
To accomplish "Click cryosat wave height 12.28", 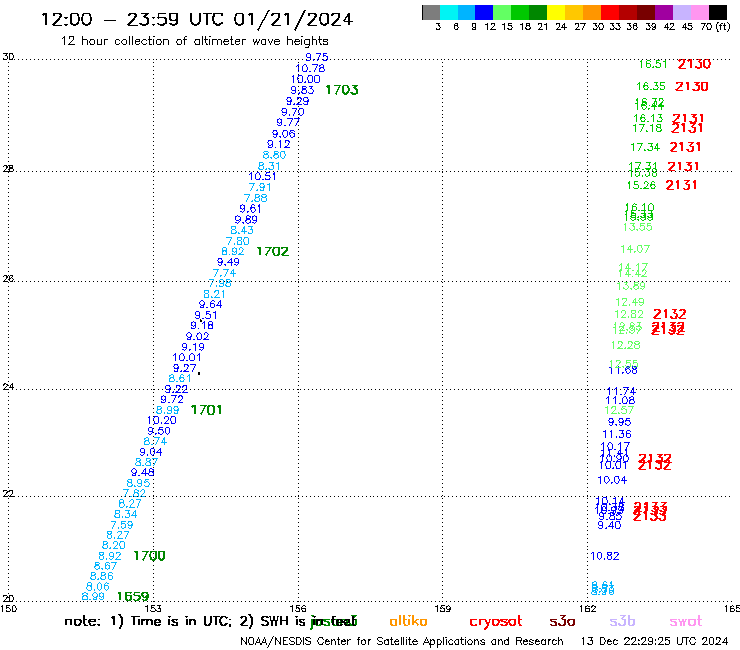I will [x=625, y=346].
